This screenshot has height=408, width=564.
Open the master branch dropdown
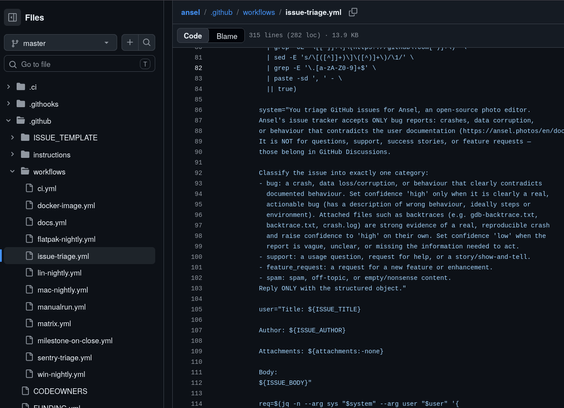[60, 43]
